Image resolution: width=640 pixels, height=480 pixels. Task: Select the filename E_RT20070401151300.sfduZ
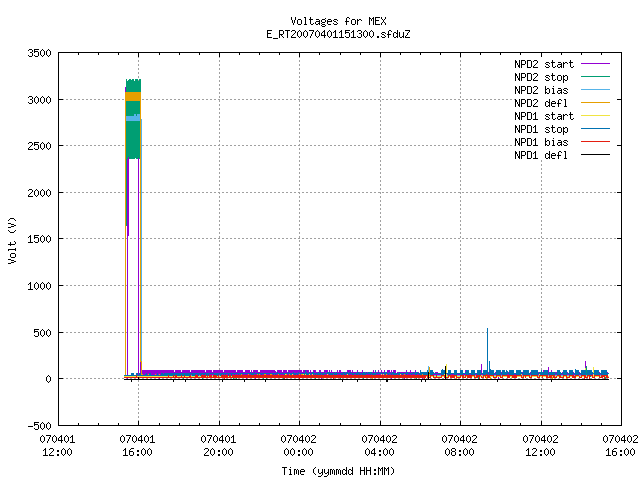tap(338, 34)
